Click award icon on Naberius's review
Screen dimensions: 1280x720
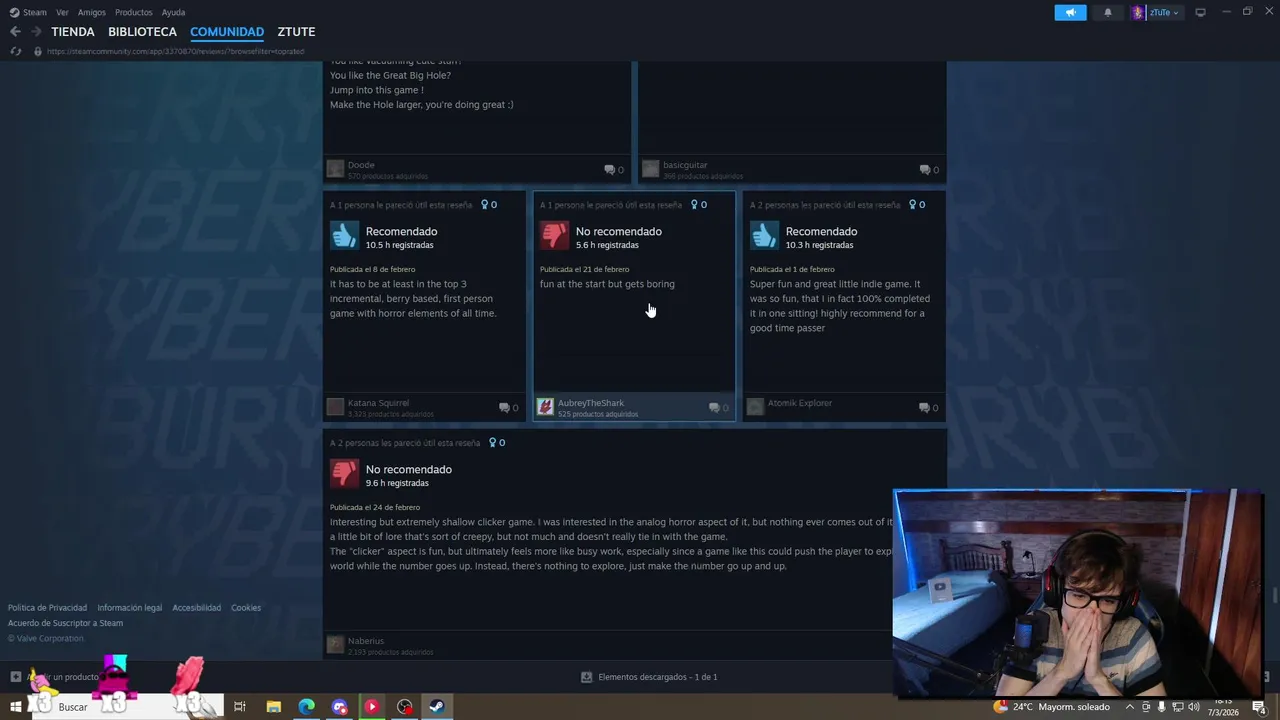point(496,443)
